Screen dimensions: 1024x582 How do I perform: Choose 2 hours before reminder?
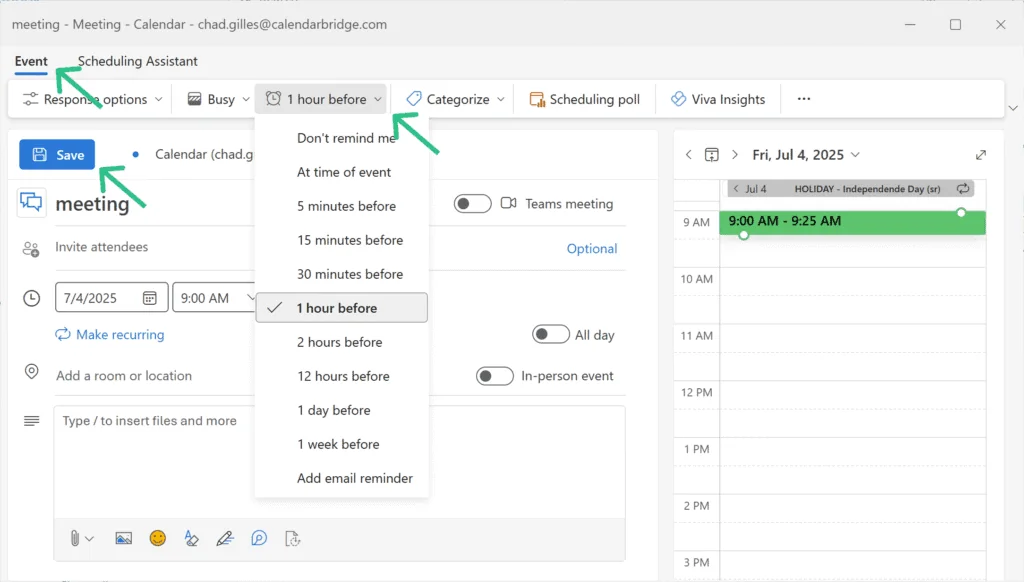342,342
